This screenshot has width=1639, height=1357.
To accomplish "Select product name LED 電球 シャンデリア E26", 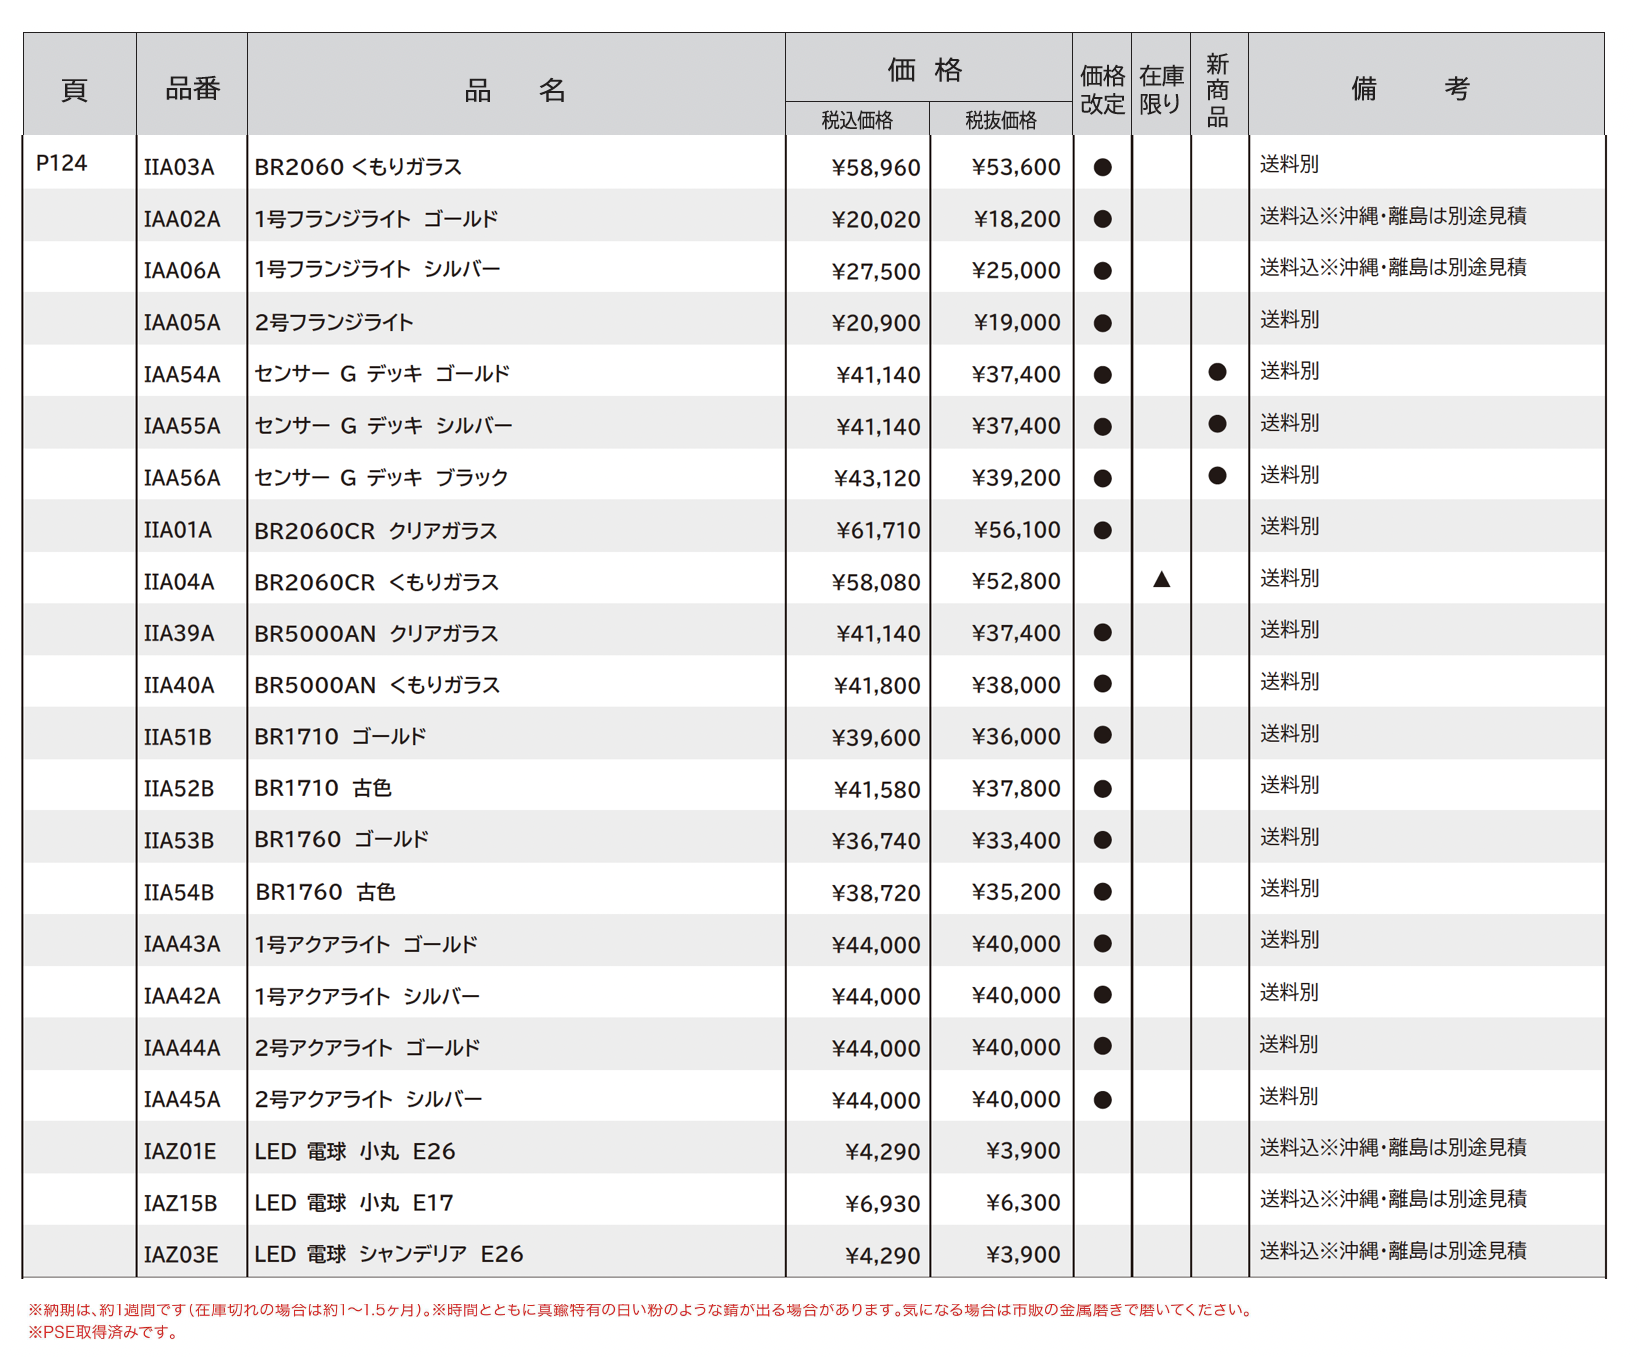I will tap(388, 1254).
